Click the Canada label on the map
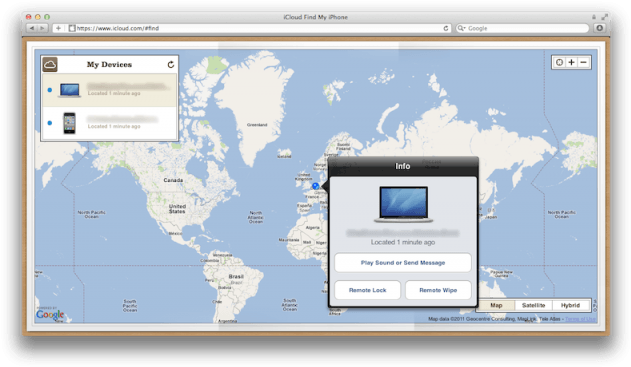Image resolution: width=631 pixels, height=367 pixels. 173,180
